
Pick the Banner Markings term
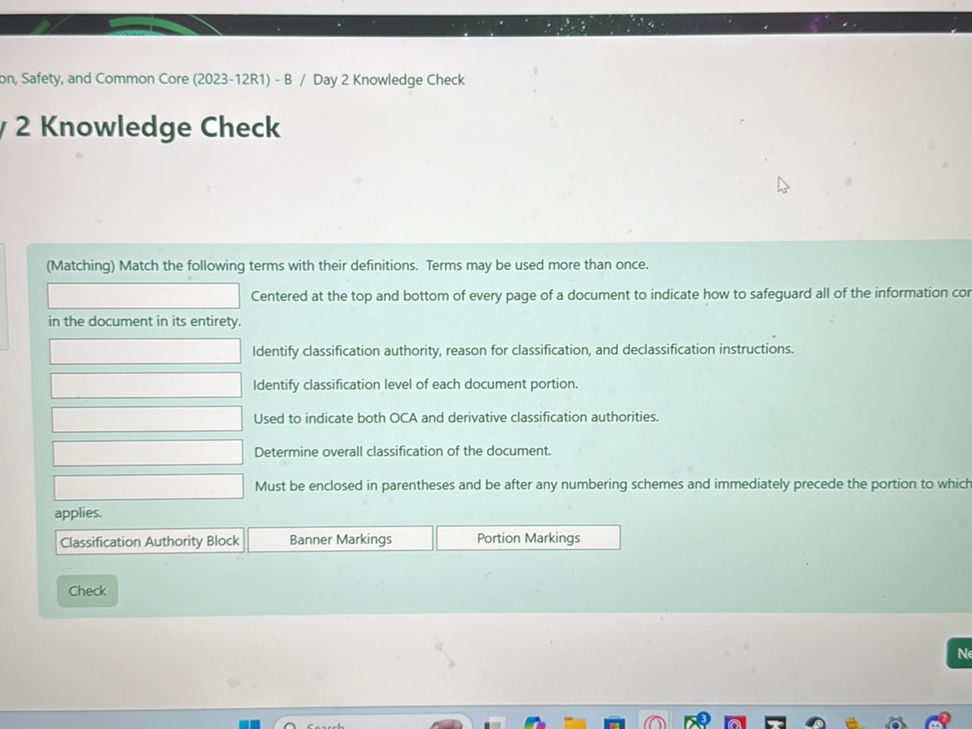(x=340, y=539)
